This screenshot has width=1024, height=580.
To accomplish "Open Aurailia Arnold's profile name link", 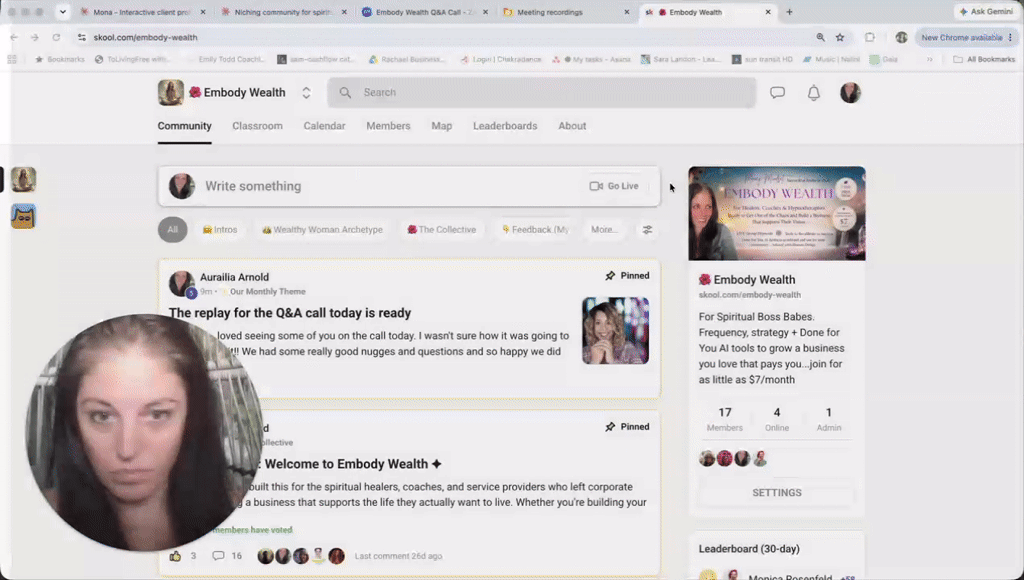I will [234, 277].
